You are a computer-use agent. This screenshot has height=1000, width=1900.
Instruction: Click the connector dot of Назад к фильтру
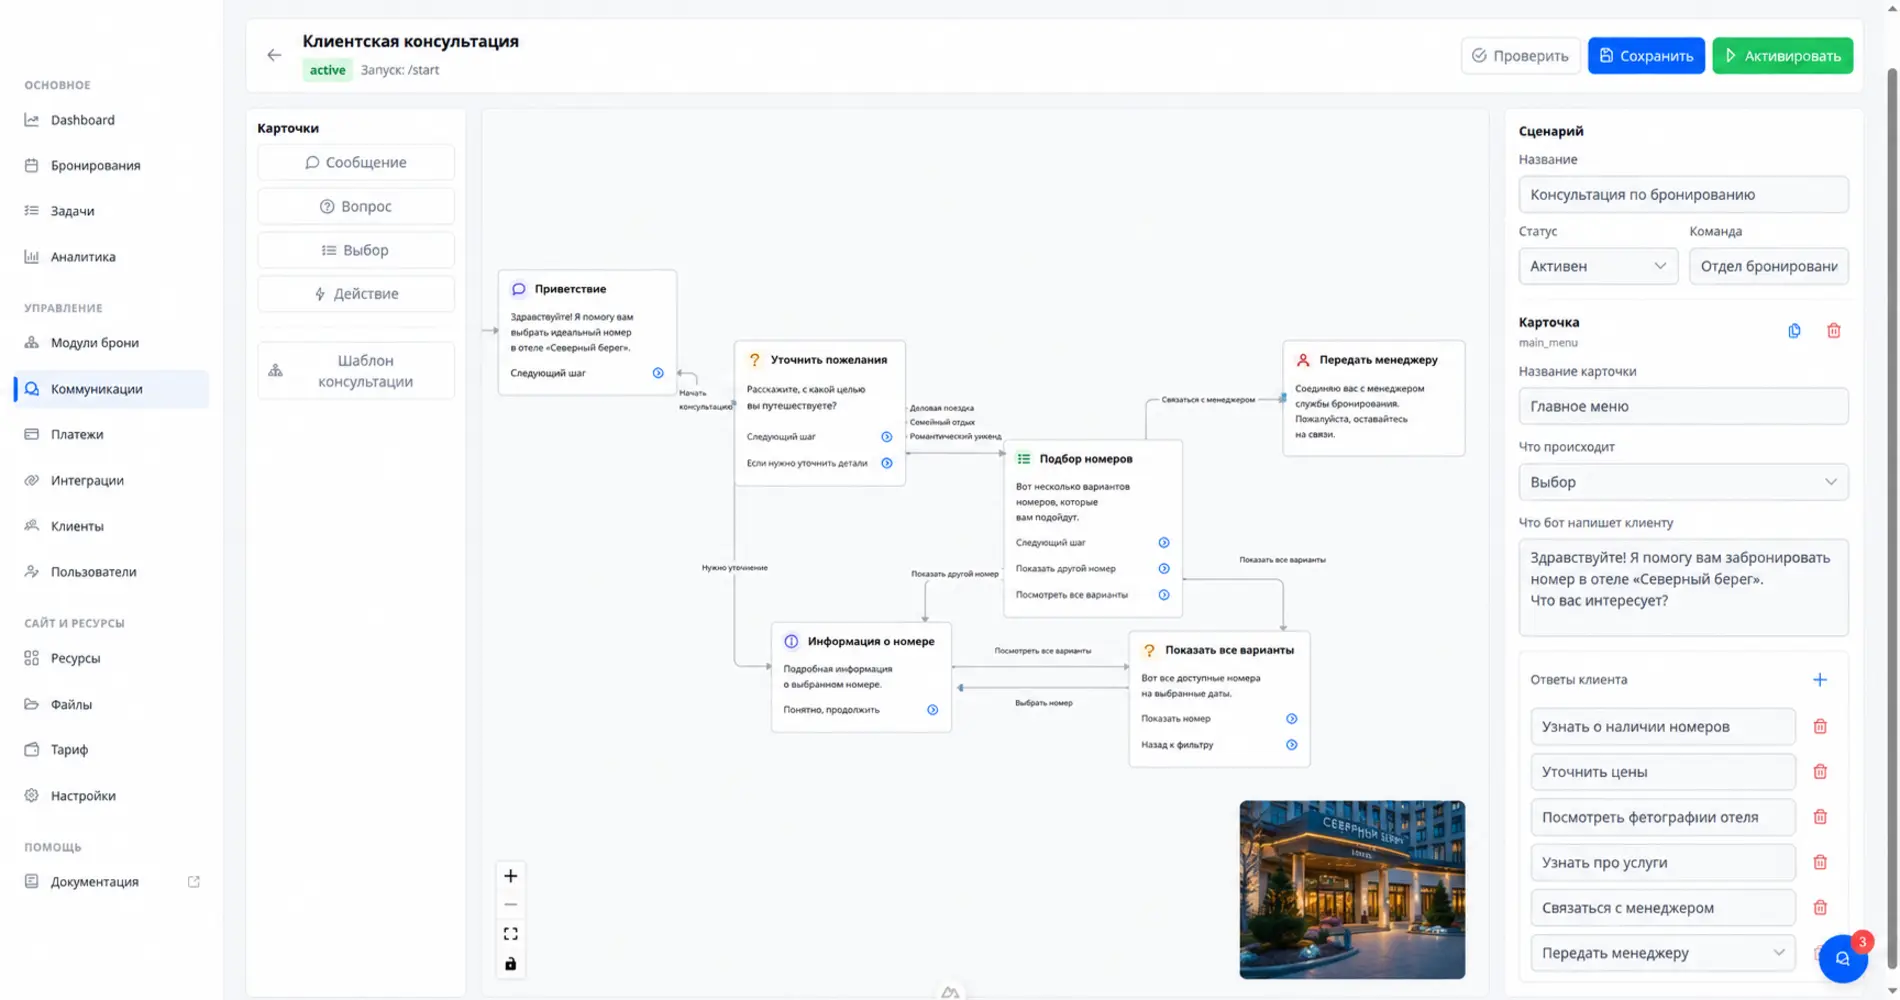pyautogui.click(x=1291, y=745)
